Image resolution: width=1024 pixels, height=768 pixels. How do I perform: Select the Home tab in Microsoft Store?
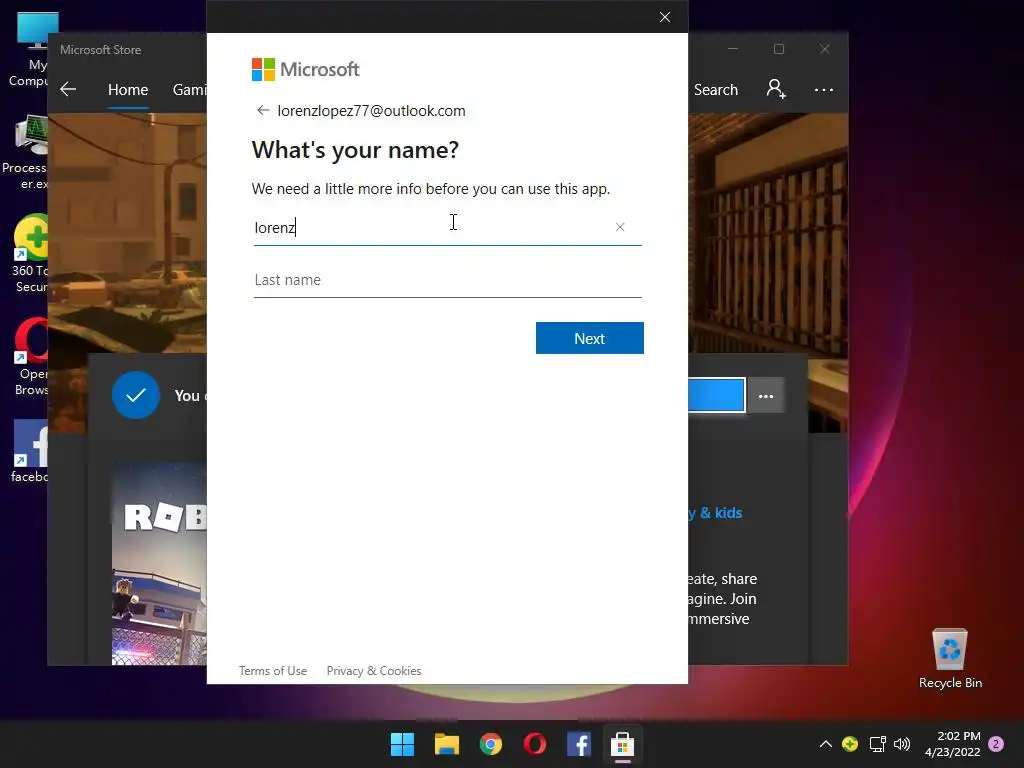click(x=128, y=89)
